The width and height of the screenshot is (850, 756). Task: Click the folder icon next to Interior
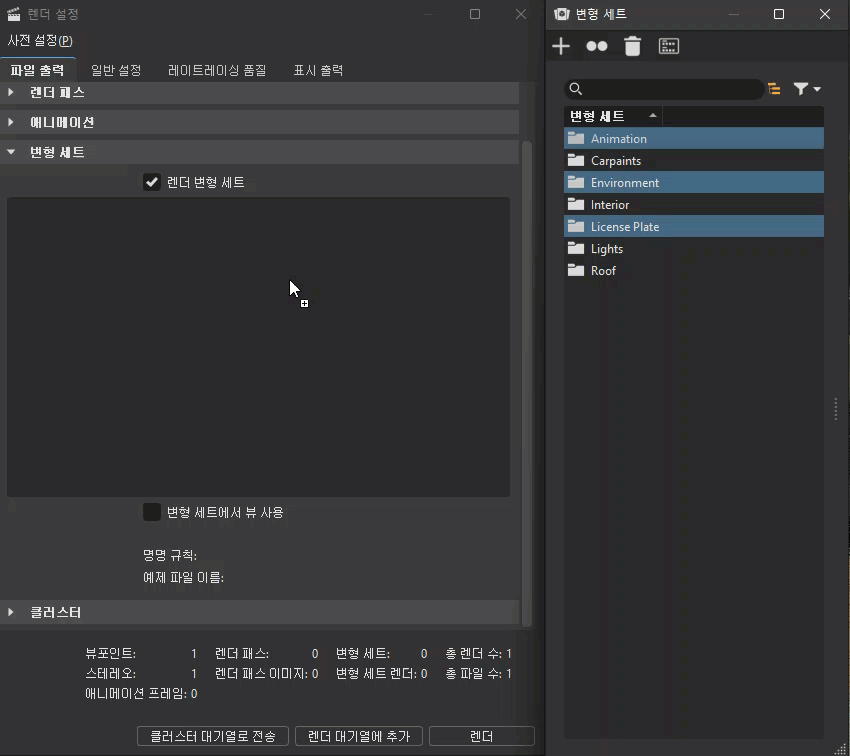[576, 204]
